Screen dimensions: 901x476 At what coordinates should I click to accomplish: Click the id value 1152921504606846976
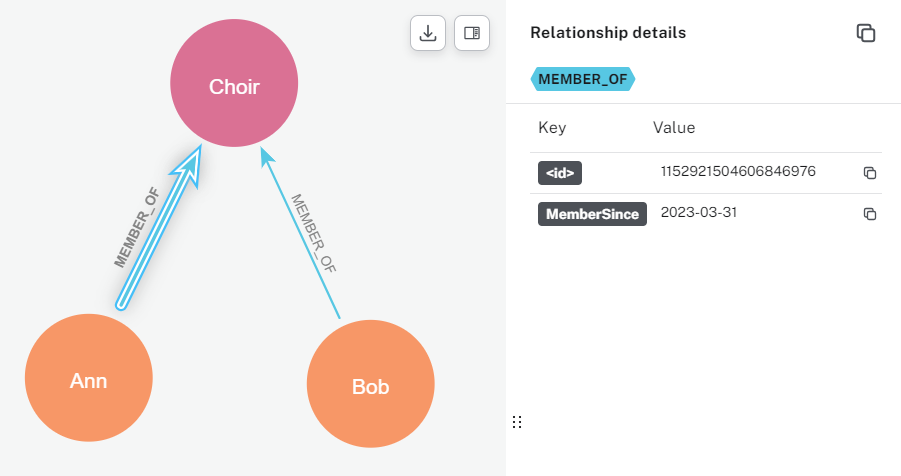click(x=738, y=172)
